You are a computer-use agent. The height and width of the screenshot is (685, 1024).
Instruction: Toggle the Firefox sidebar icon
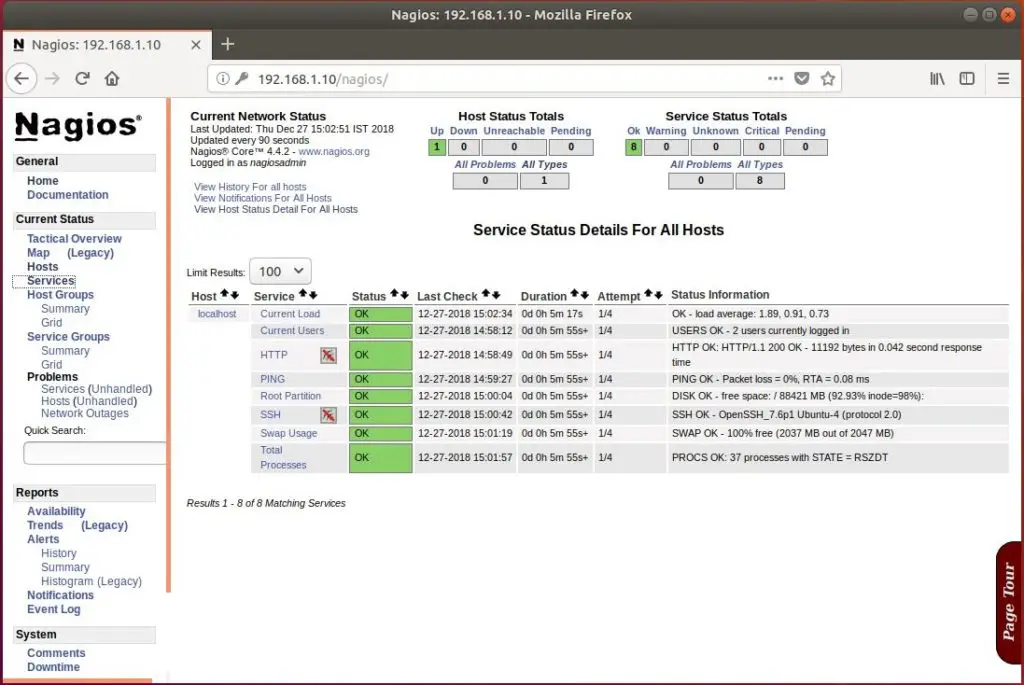click(x=967, y=78)
